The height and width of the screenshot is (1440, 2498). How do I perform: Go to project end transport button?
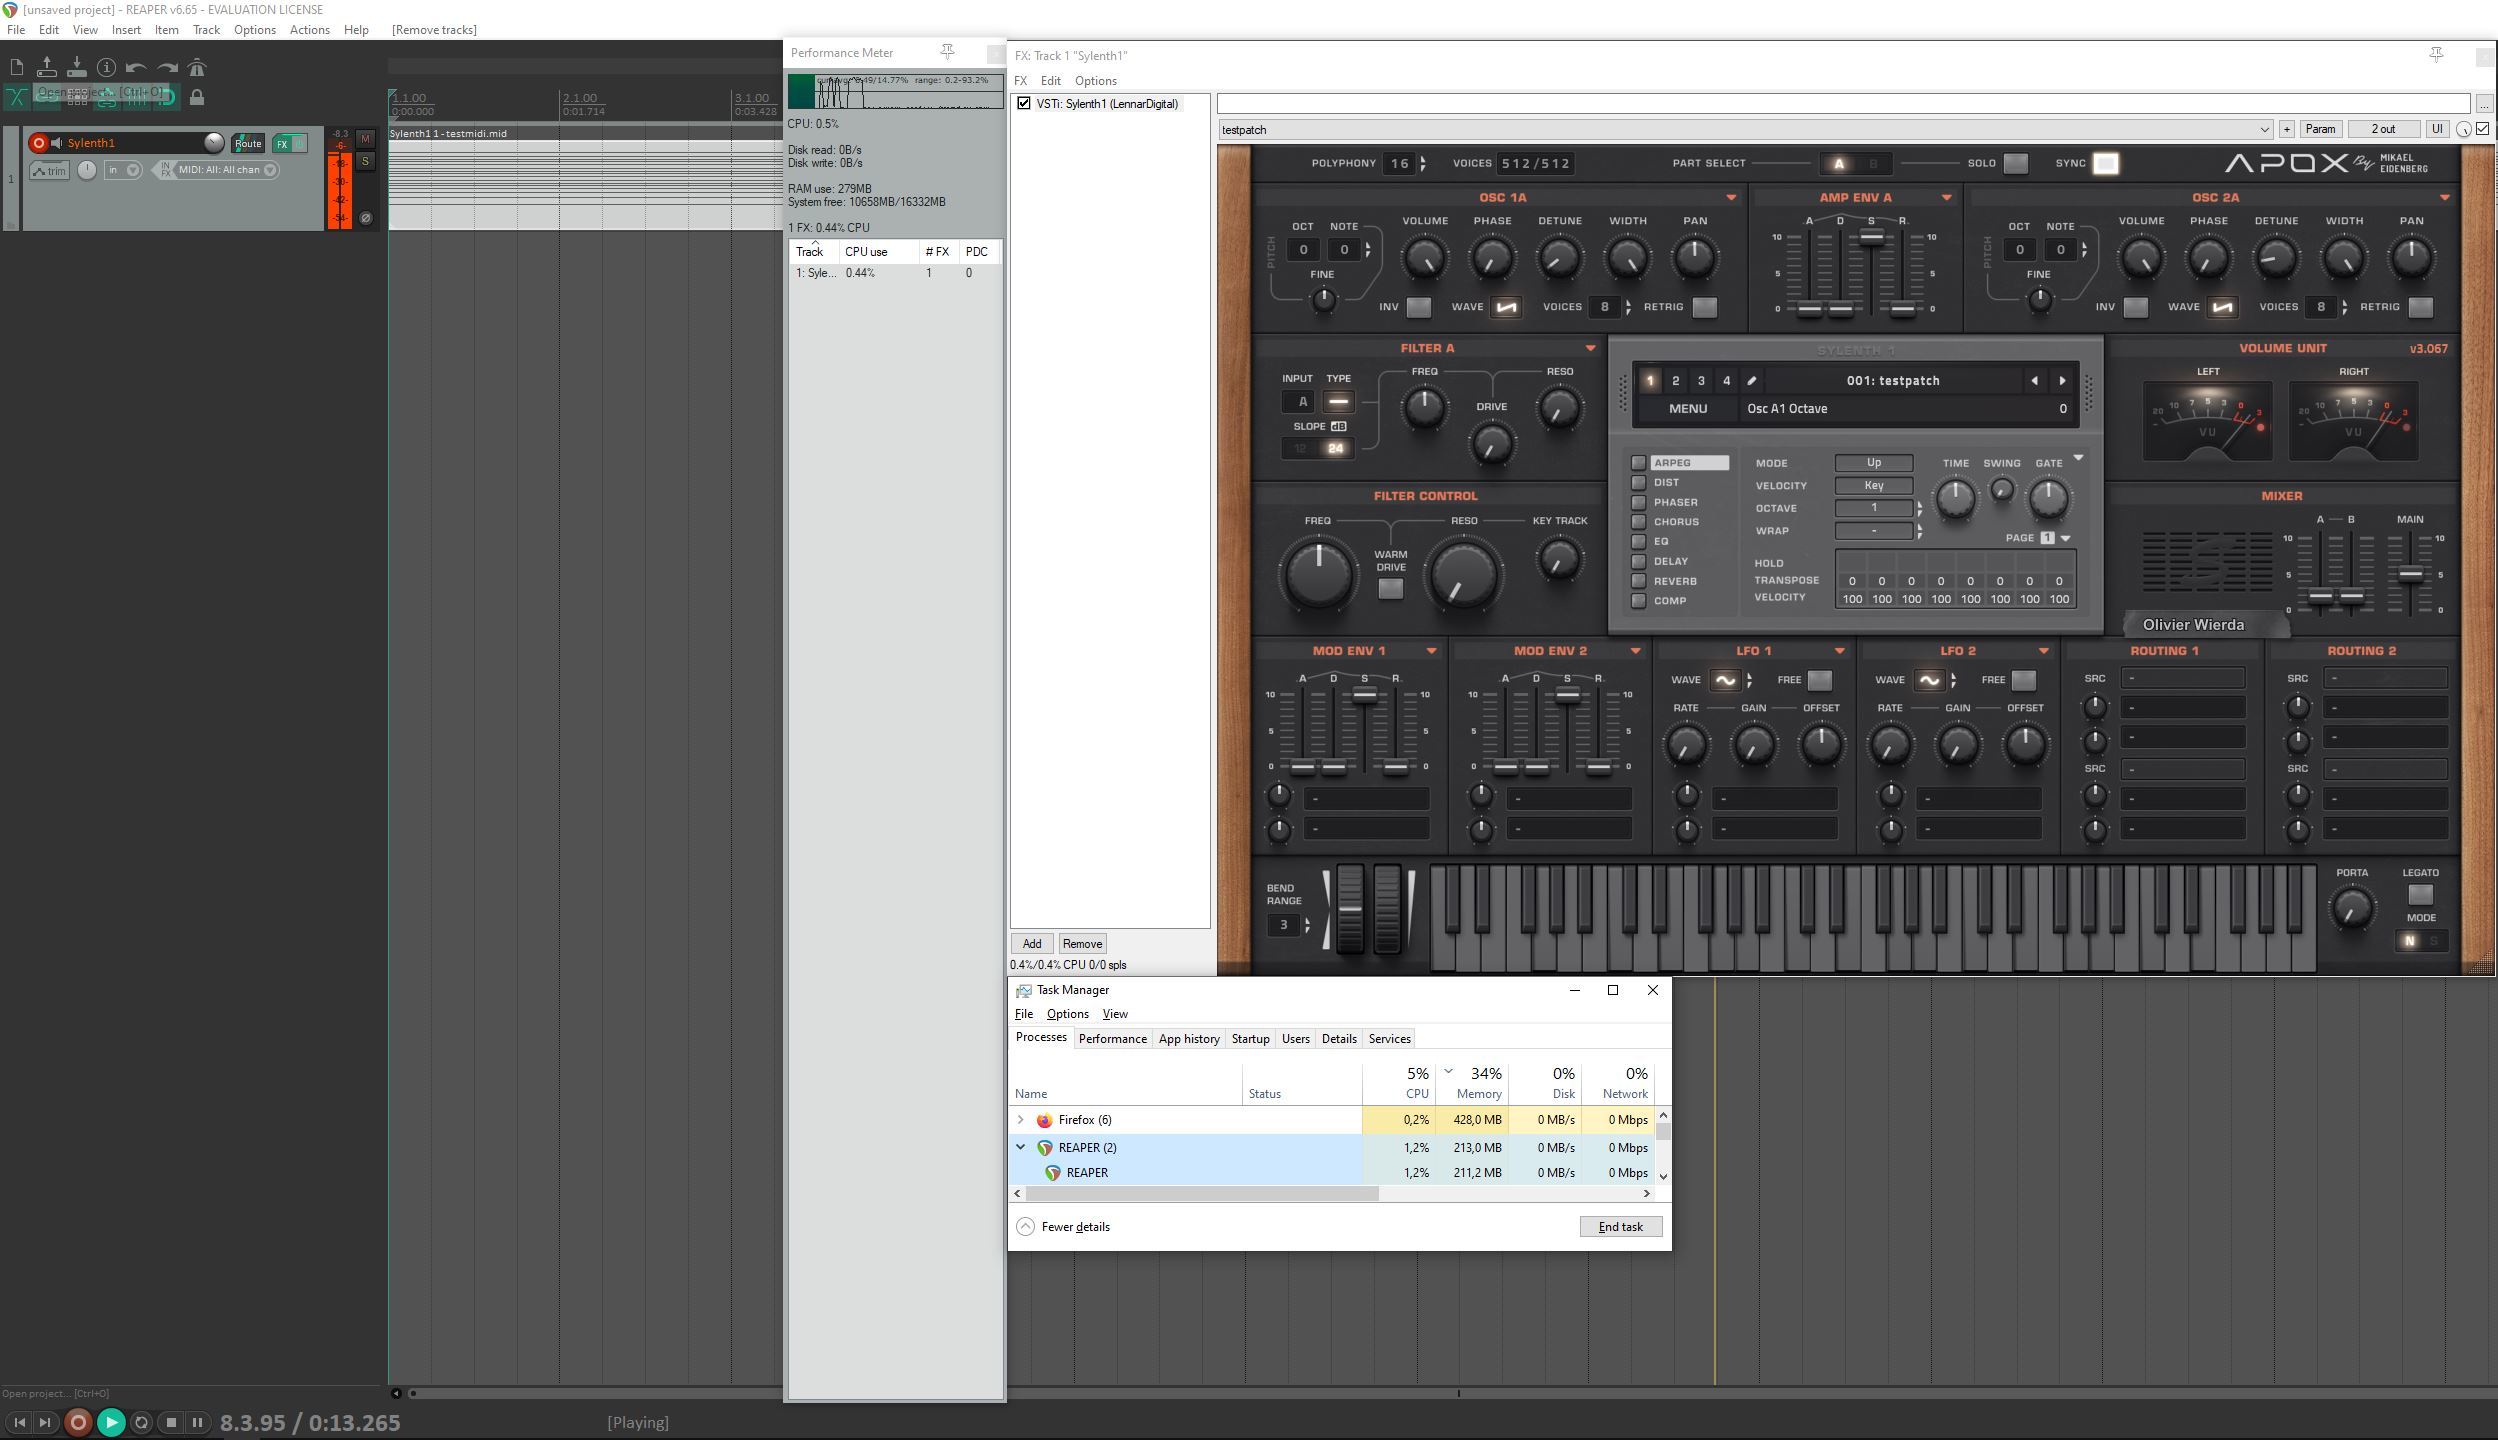44,1422
